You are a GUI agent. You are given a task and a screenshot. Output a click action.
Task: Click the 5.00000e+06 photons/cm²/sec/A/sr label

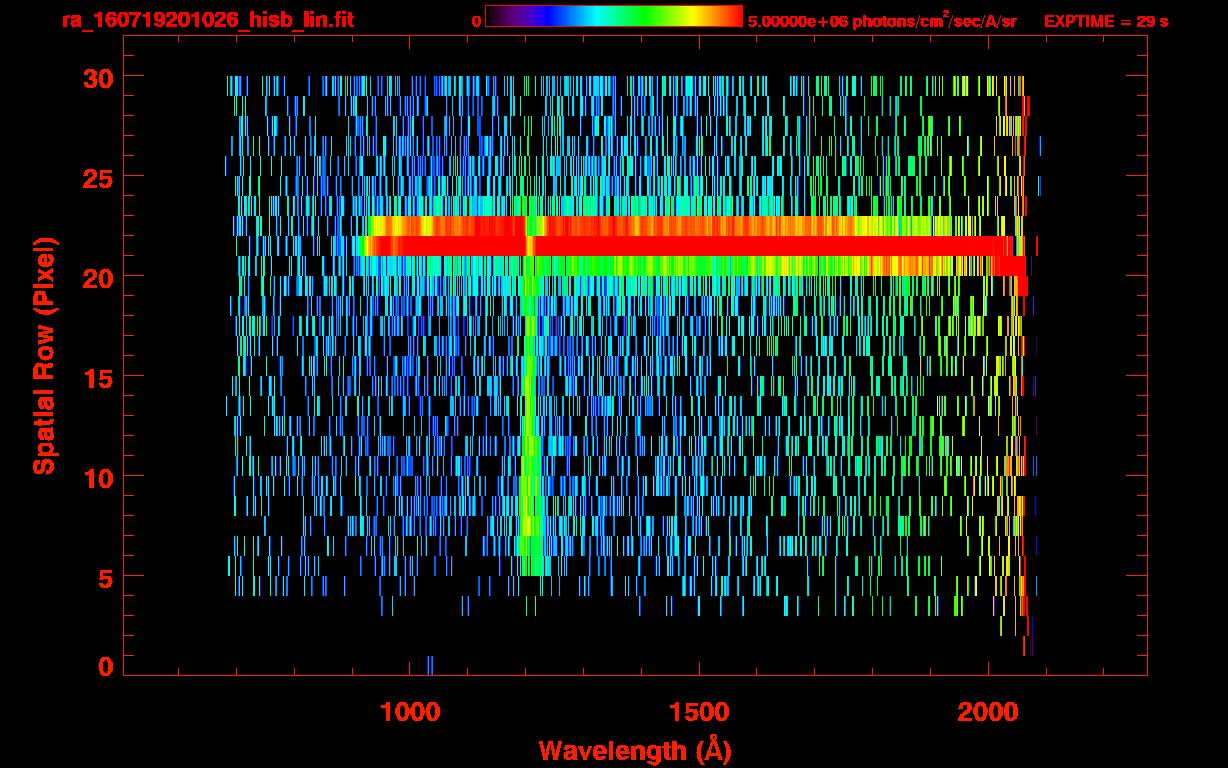pyautogui.click(x=882, y=20)
